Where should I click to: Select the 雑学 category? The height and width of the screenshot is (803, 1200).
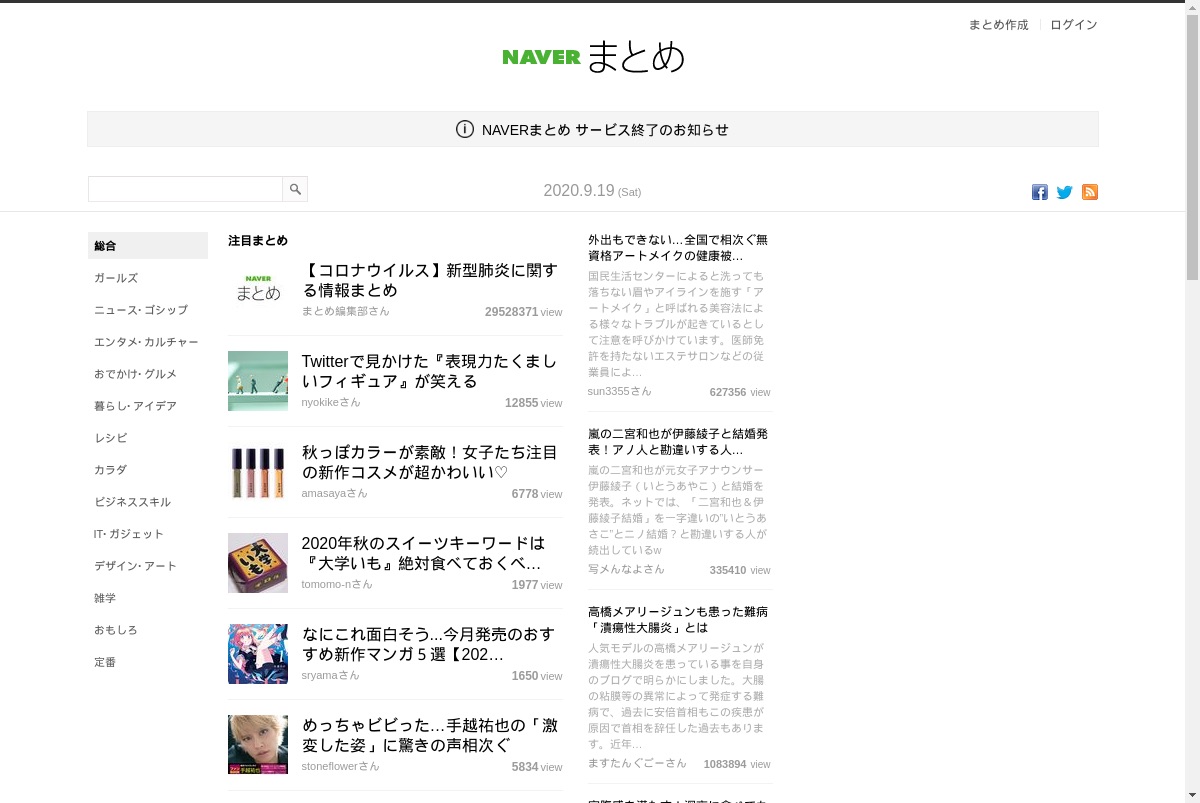coord(105,598)
